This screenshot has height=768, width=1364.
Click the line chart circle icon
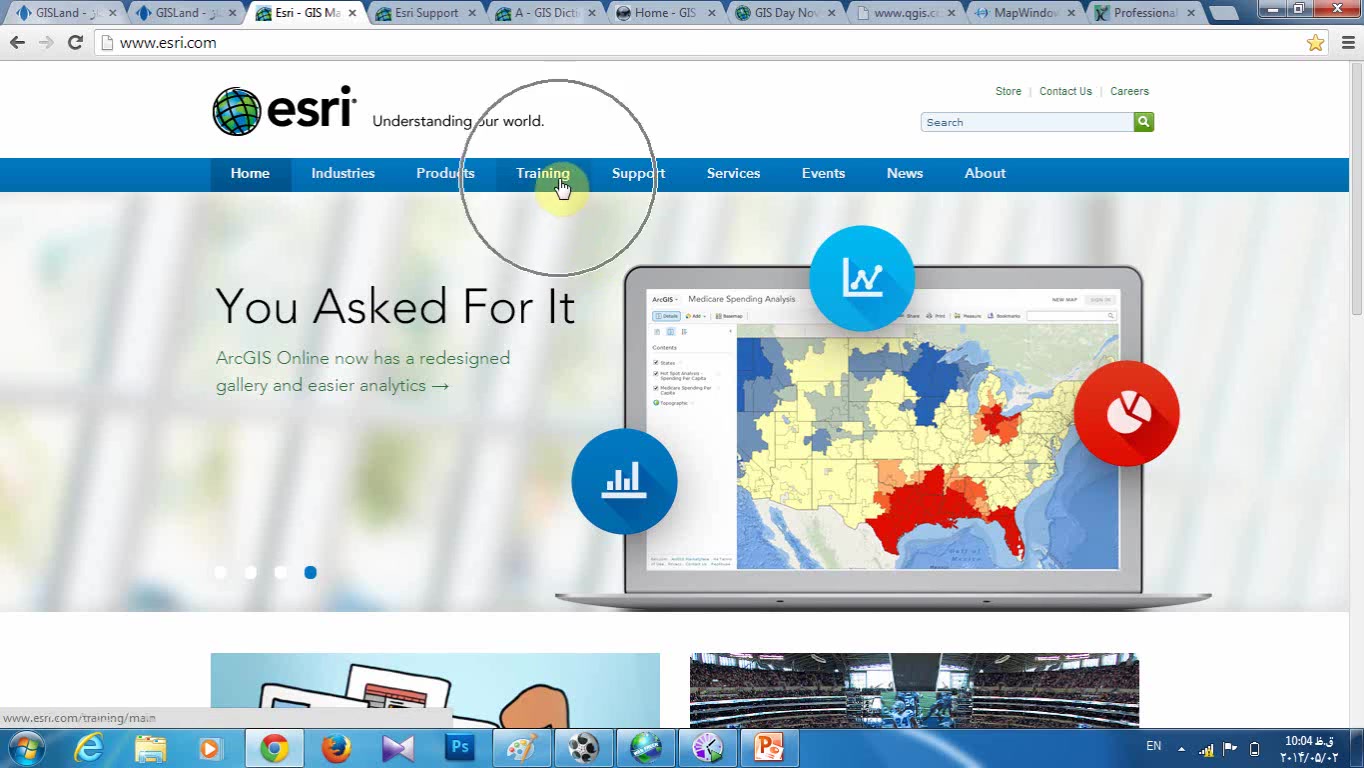[x=862, y=278]
